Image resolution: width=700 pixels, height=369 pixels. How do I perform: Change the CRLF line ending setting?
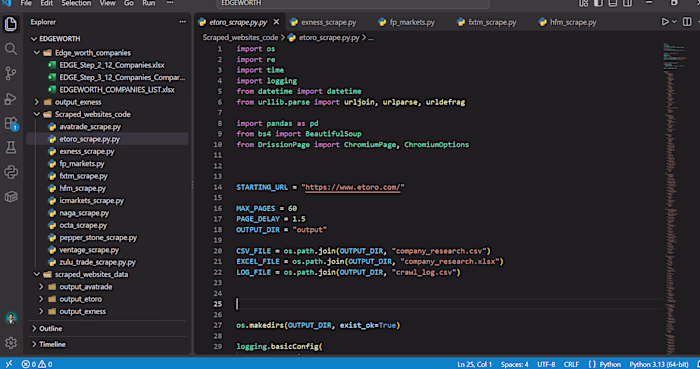(571, 364)
